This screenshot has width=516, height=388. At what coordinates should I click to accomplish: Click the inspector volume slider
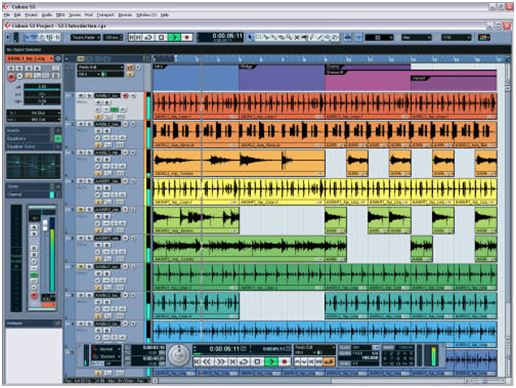pos(42,88)
